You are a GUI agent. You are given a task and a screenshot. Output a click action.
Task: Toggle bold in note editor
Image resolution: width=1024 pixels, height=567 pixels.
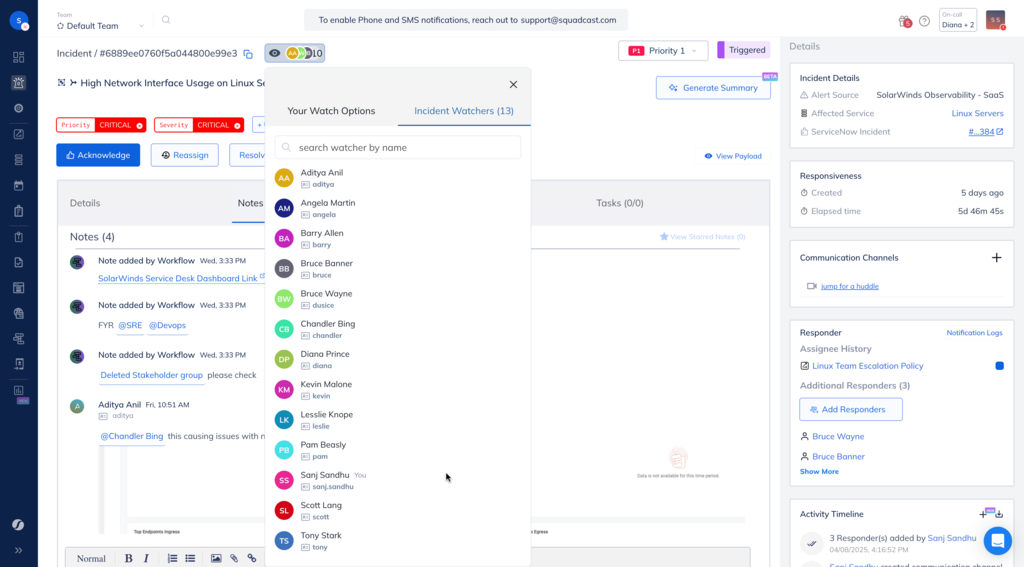pos(128,559)
